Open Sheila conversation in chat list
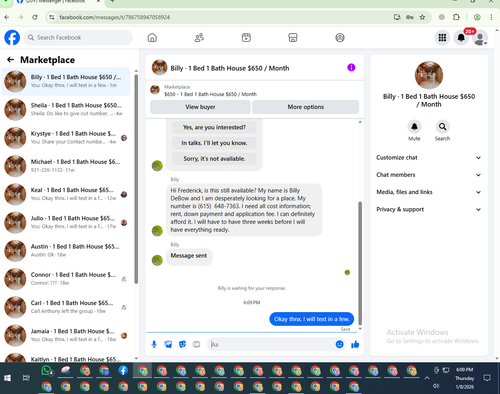 point(66,110)
